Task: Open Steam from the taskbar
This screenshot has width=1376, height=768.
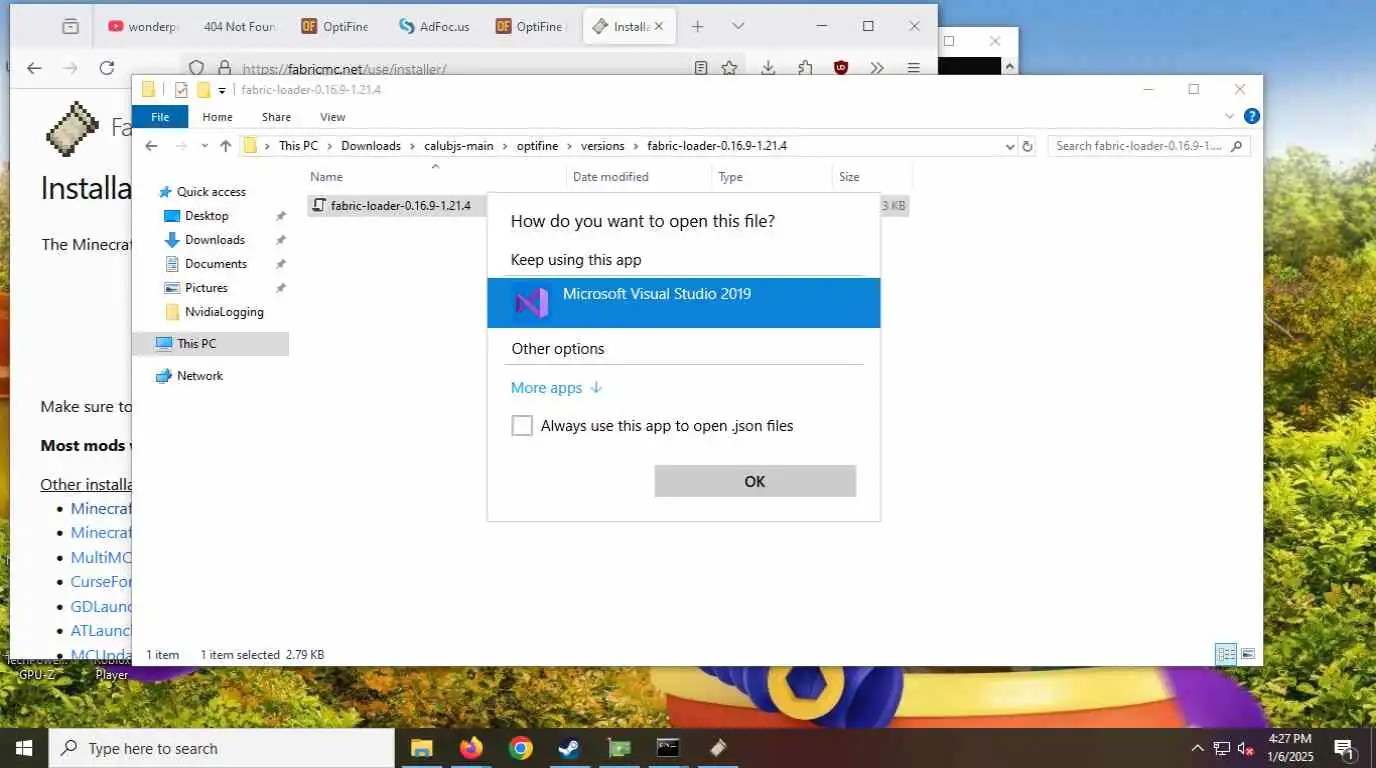Action: tap(569, 748)
